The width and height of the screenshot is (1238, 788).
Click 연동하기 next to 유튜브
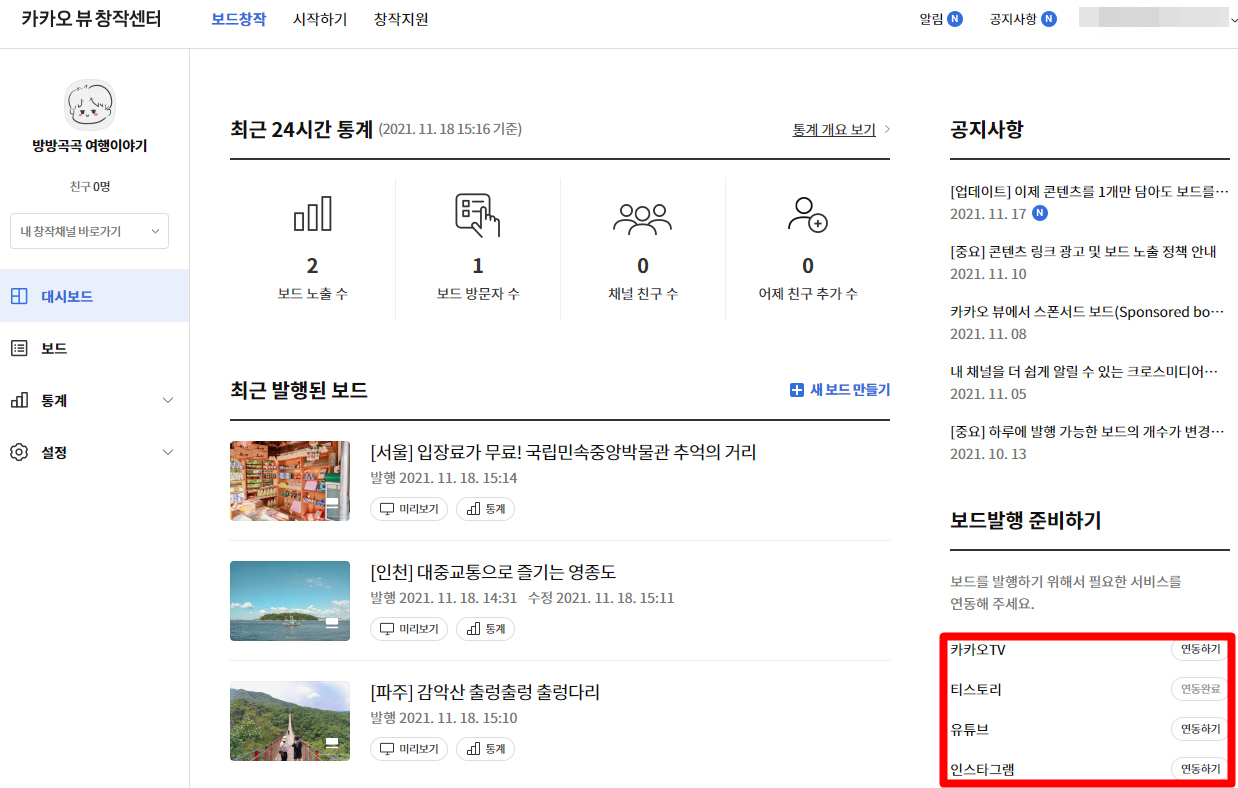click(1198, 728)
